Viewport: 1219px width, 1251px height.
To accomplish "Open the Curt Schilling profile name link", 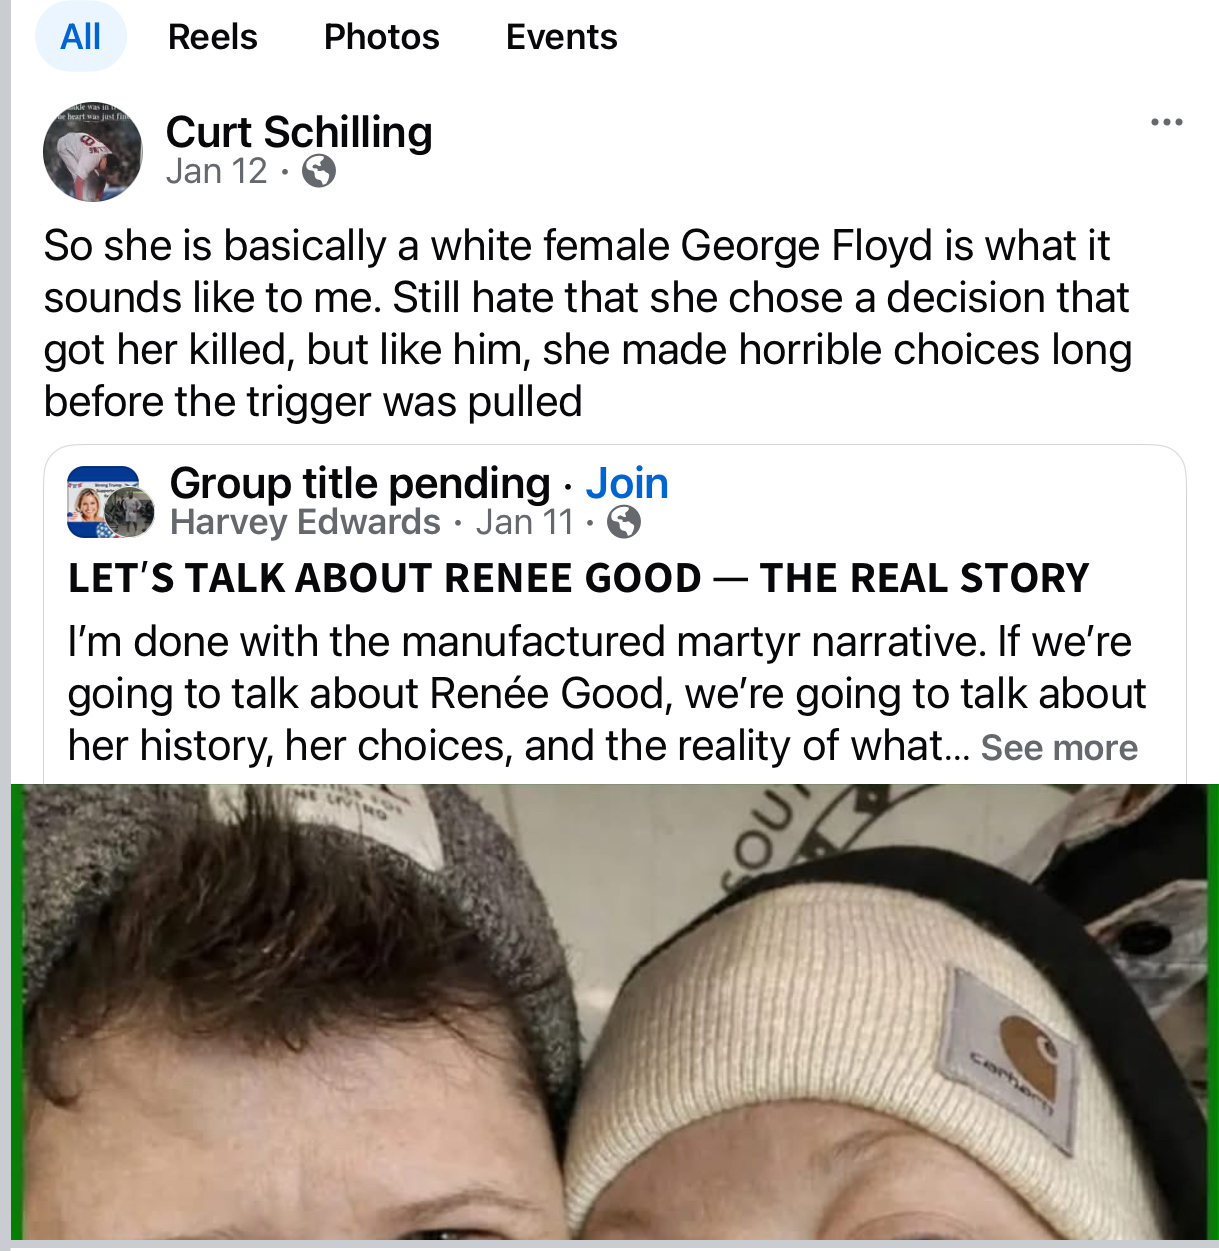I will [x=299, y=132].
